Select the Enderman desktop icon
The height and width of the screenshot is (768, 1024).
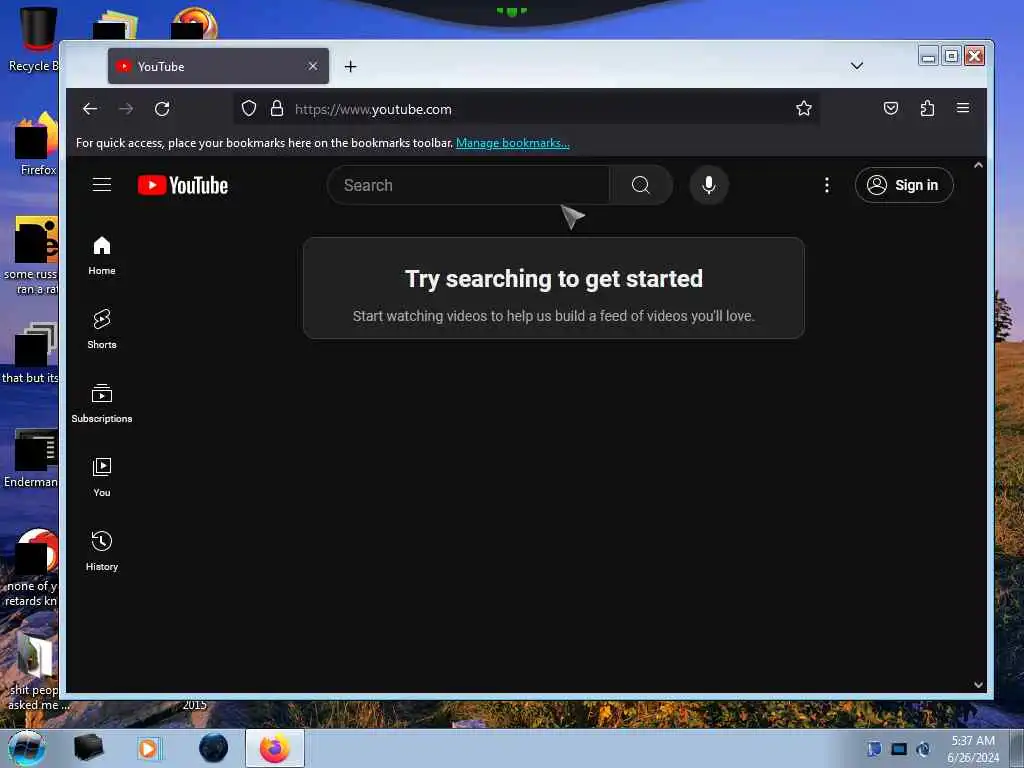coord(31,458)
